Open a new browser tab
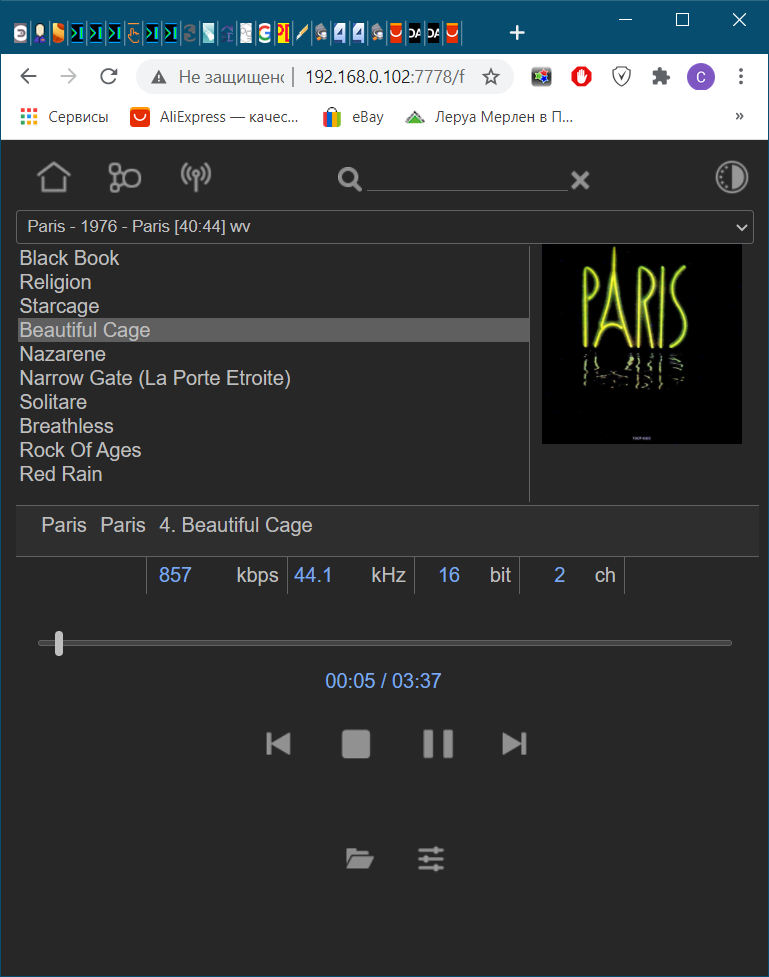The image size is (769, 977). pos(517,32)
